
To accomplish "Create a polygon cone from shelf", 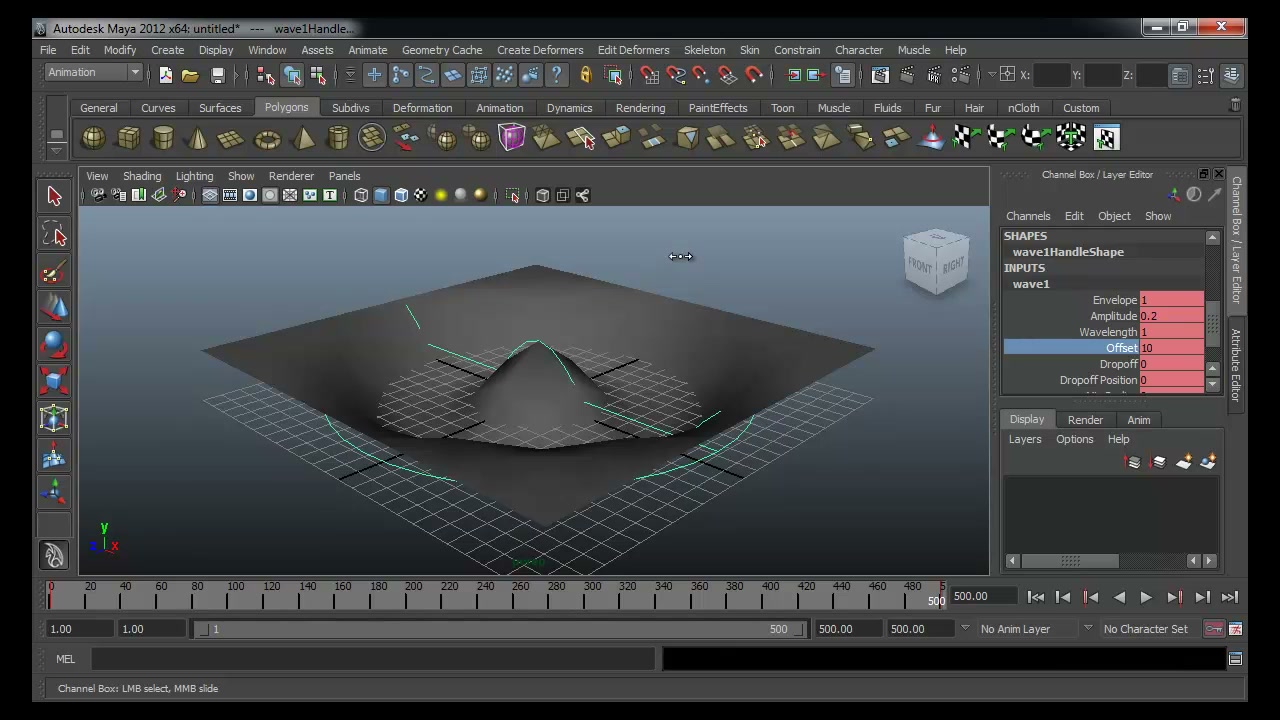I will 197,138.
